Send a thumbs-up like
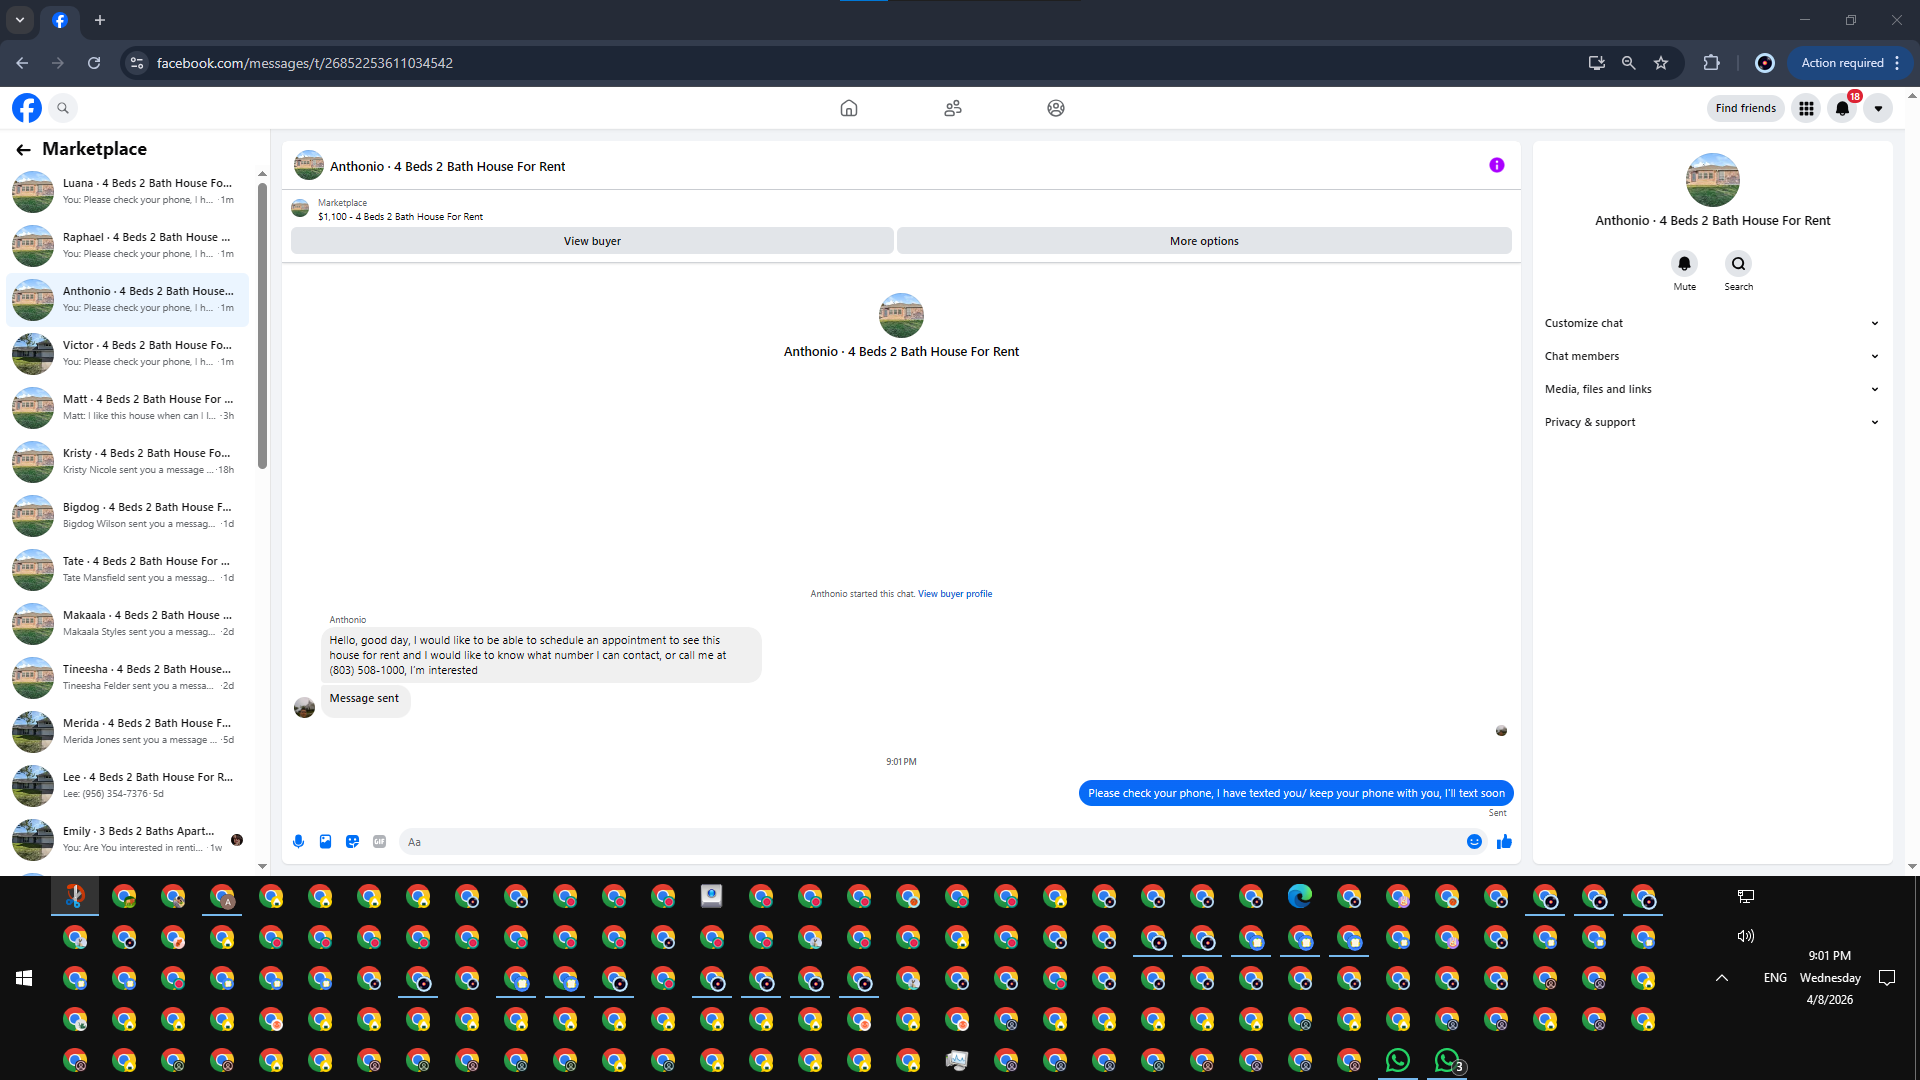 1504,842
